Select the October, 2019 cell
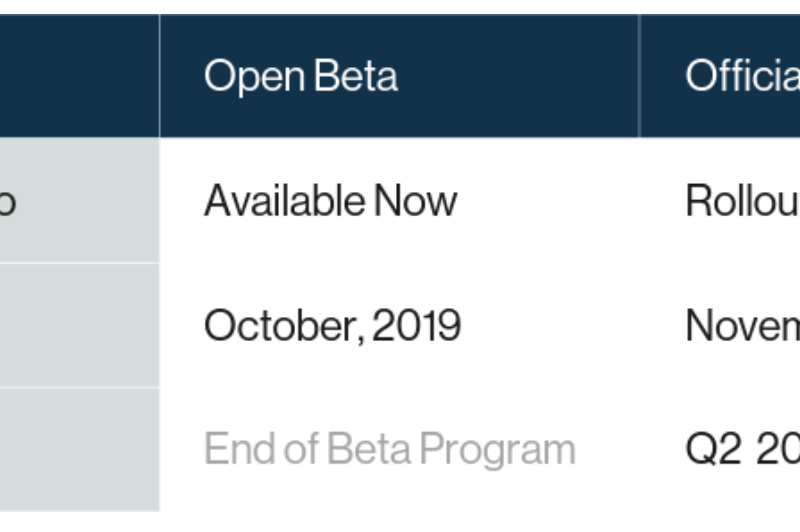Image resolution: width=800 pixels, height=532 pixels. tap(332, 326)
